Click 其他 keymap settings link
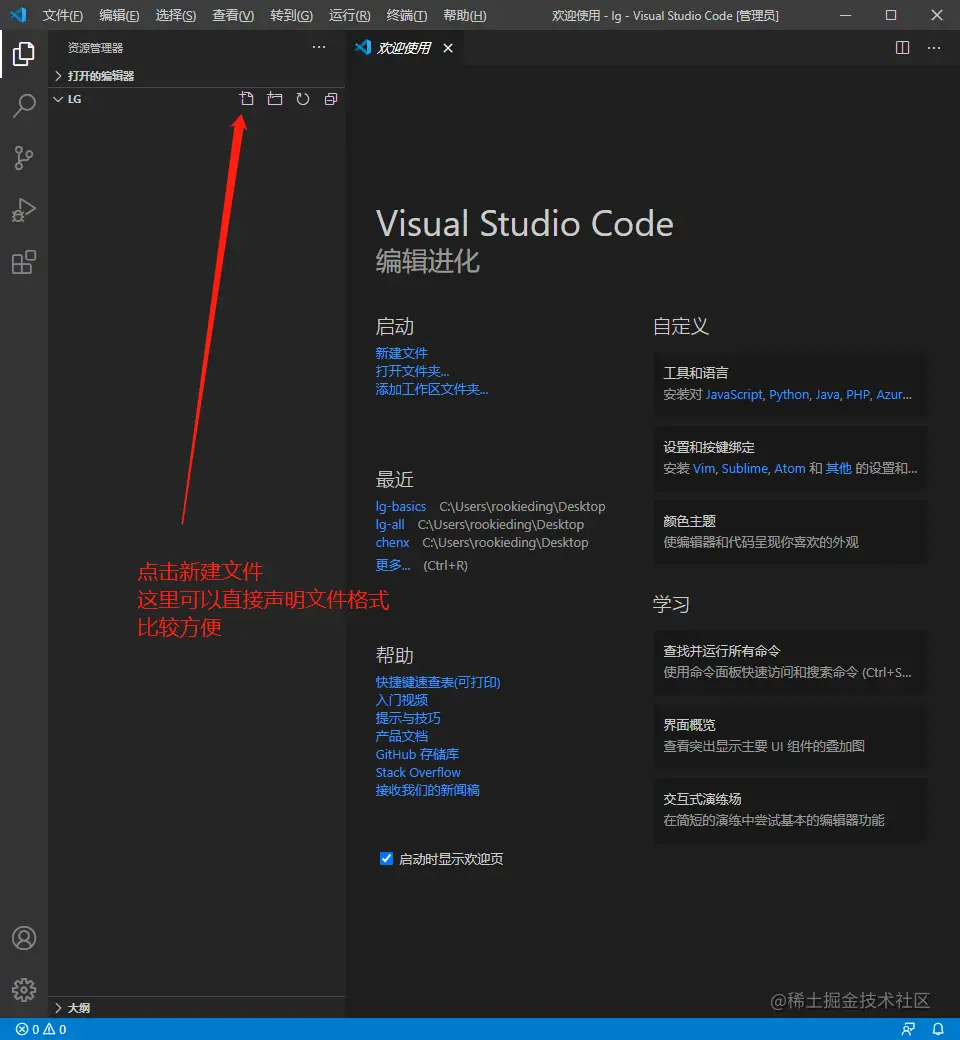This screenshot has width=960, height=1040. pyautogui.click(x=839, y=468)
